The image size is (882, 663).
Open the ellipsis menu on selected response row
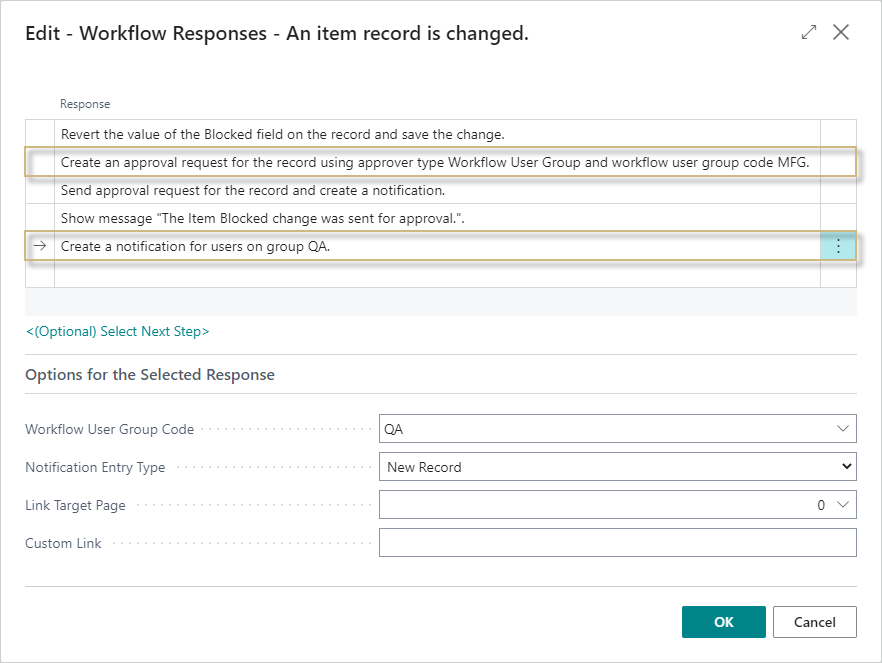pos(838,246)
